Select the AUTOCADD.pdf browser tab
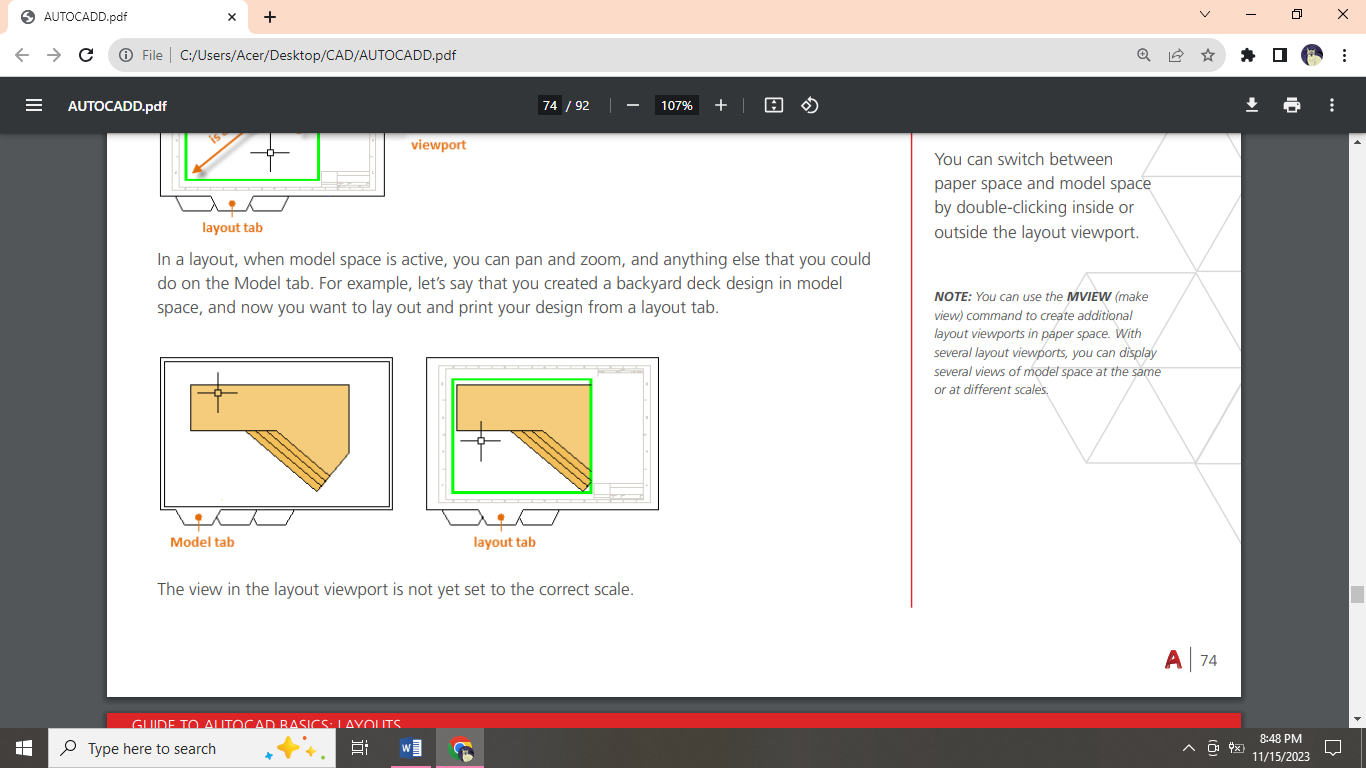Viewport: 1366px width, 768px height. (x=127, y=17)
